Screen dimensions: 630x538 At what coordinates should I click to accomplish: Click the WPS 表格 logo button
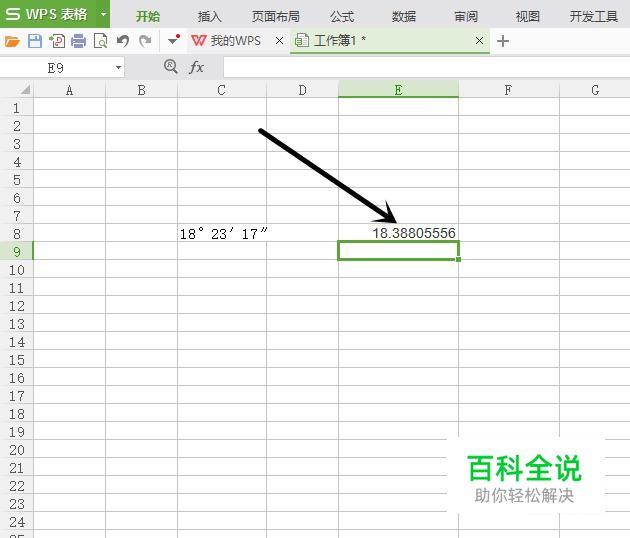46,14
